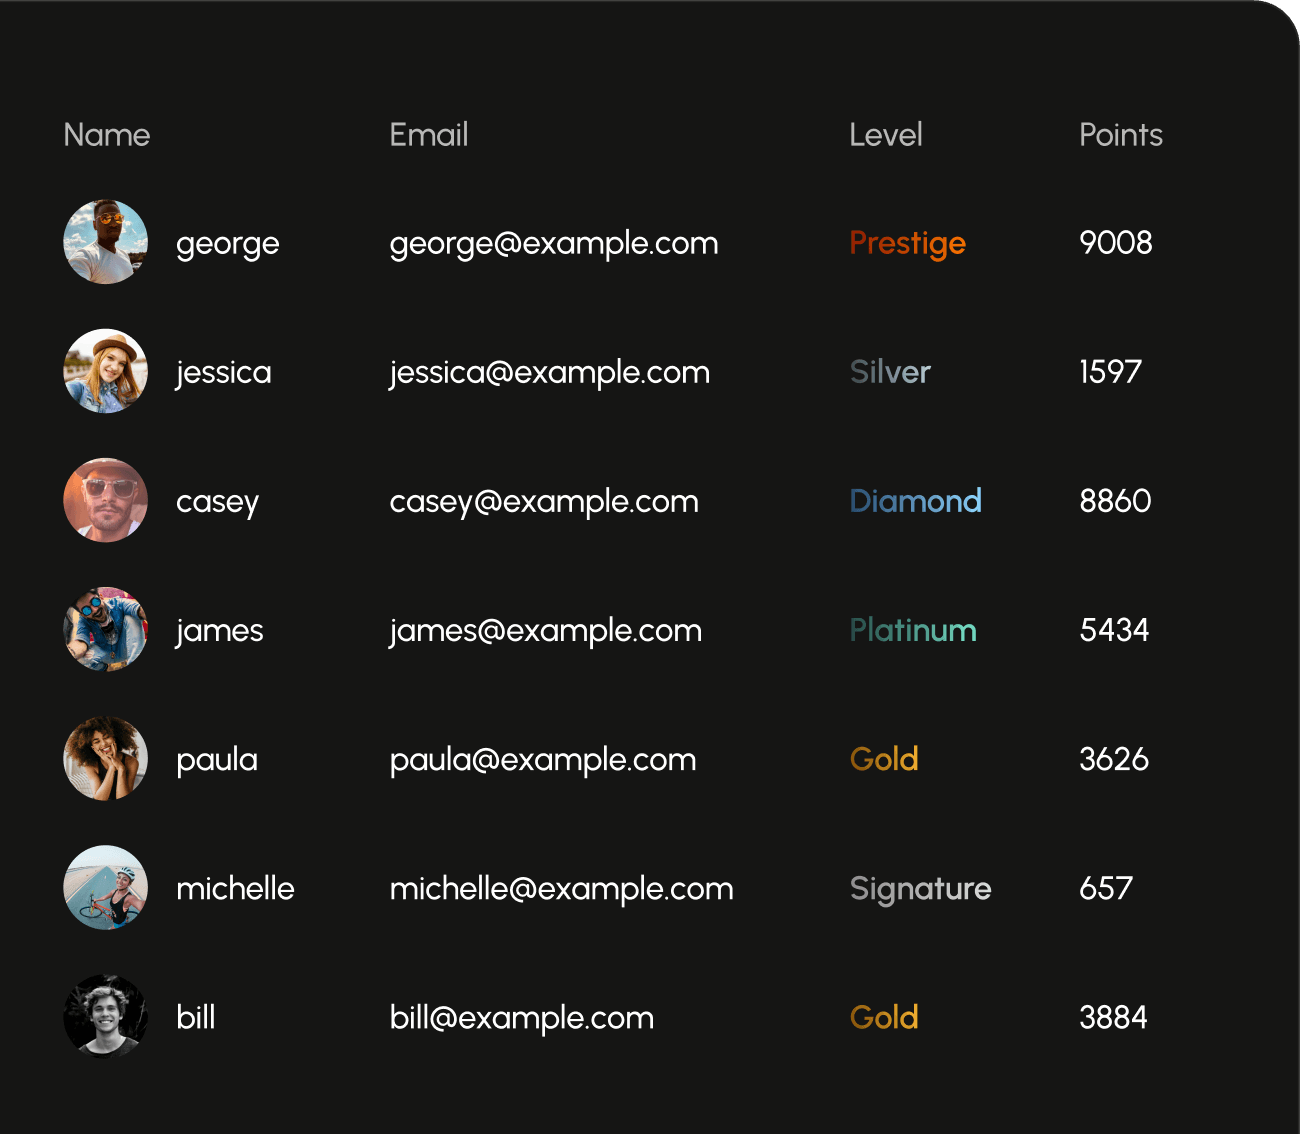Viewport: 1300px width, 1134px height.
Task: Click michelle's cycling avatar
Action: point(105,887)
